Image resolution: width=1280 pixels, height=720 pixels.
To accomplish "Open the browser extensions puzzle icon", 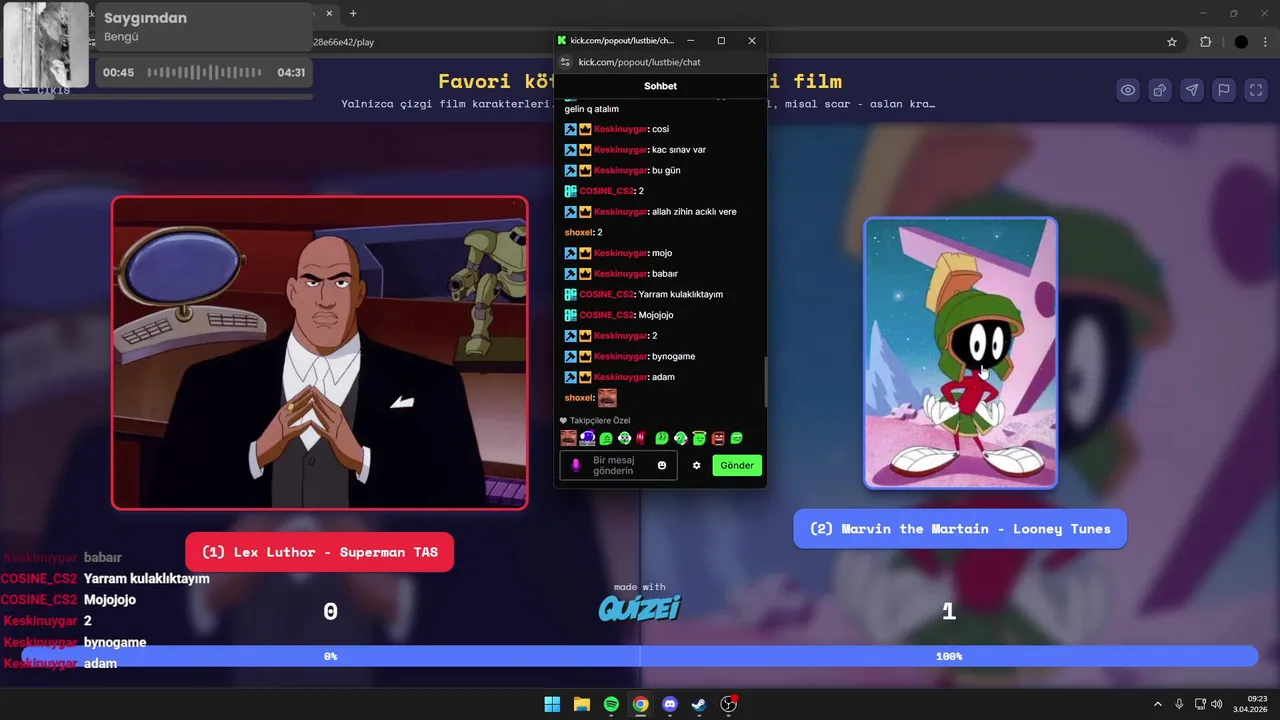I will pyautogui.click(x=1205, y=42).
